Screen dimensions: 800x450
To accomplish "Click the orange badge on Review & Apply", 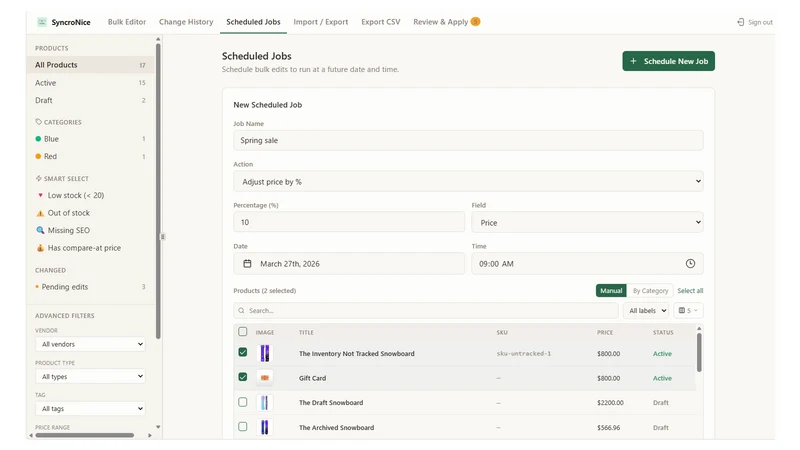I will pyautogui.click(x=475, y=21).
